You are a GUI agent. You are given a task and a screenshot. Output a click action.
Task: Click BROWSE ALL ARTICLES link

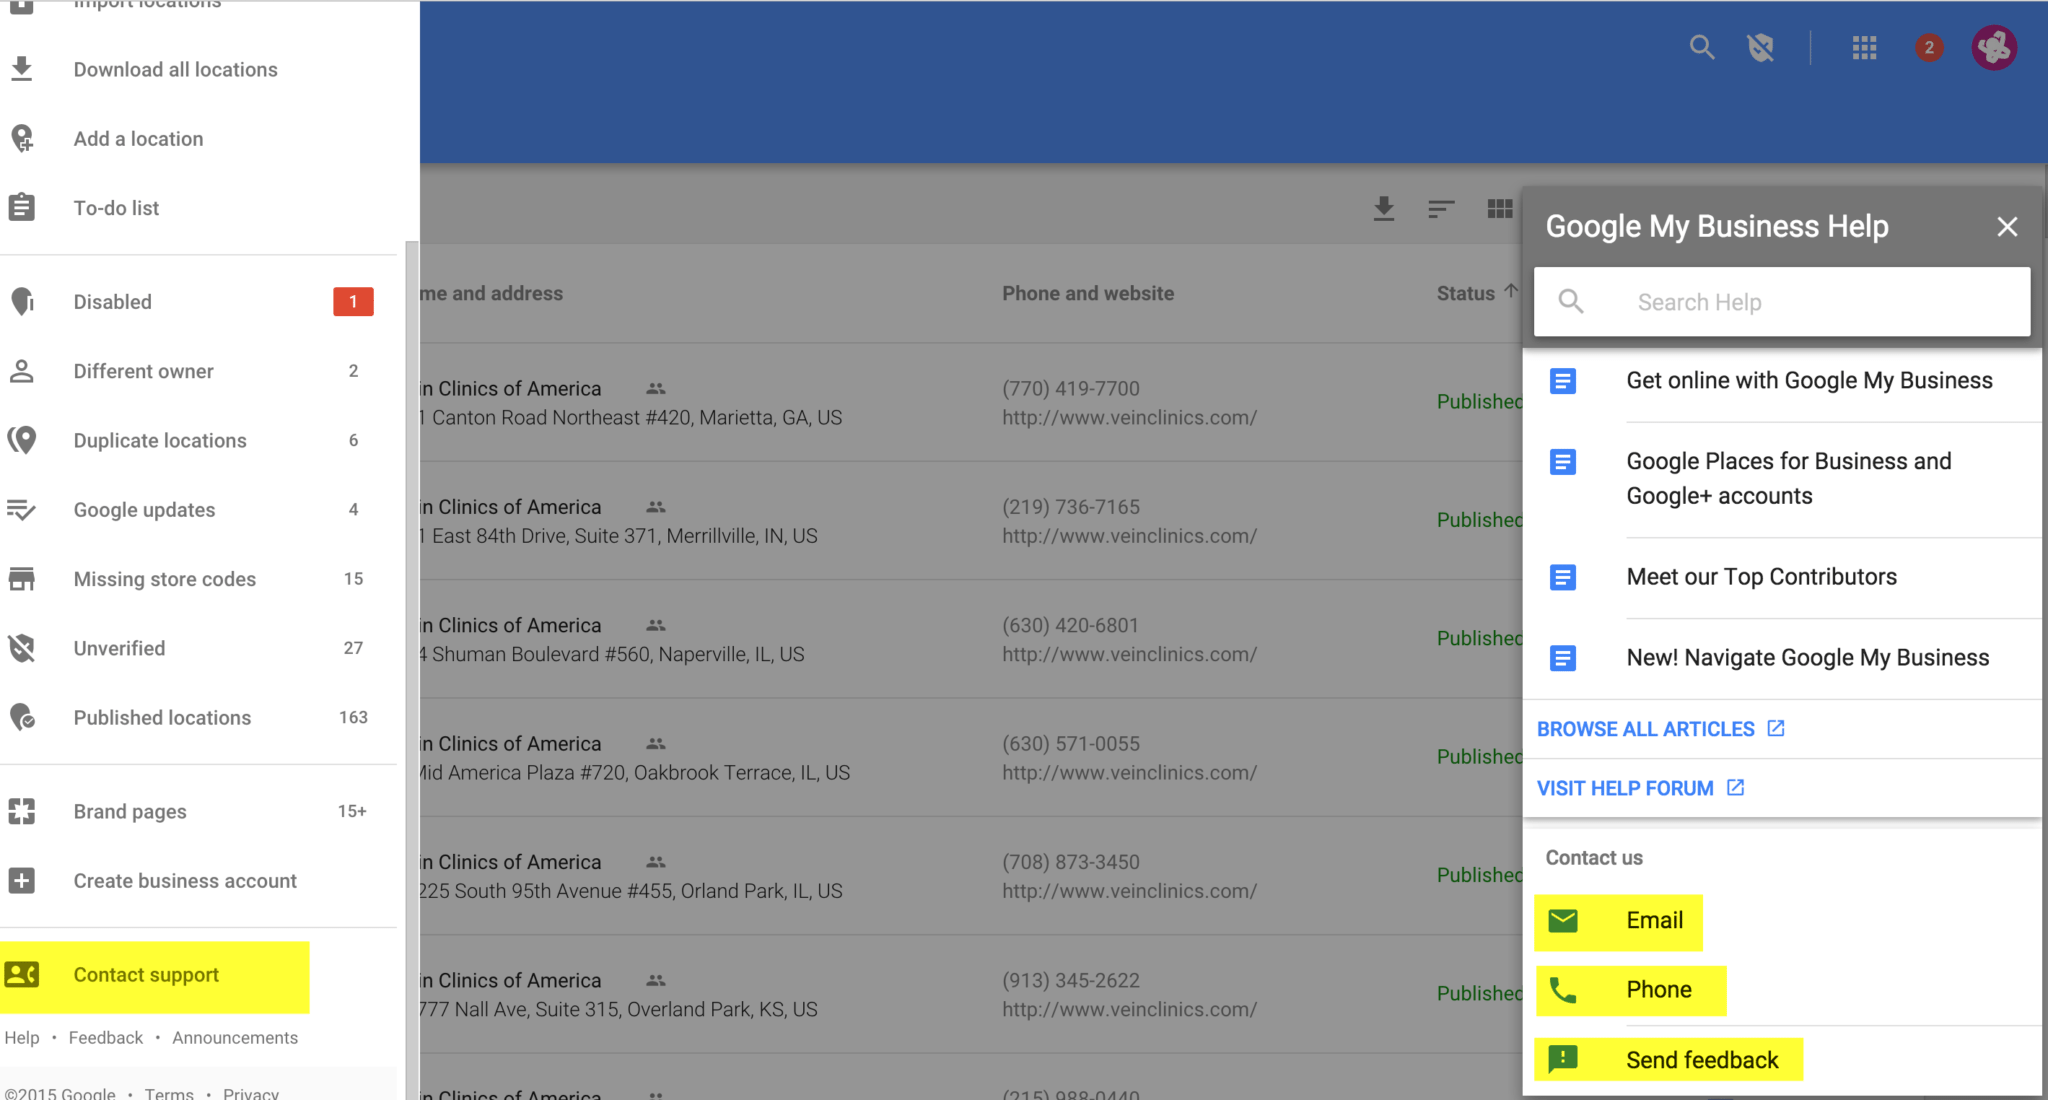[x=1660, y=729]
